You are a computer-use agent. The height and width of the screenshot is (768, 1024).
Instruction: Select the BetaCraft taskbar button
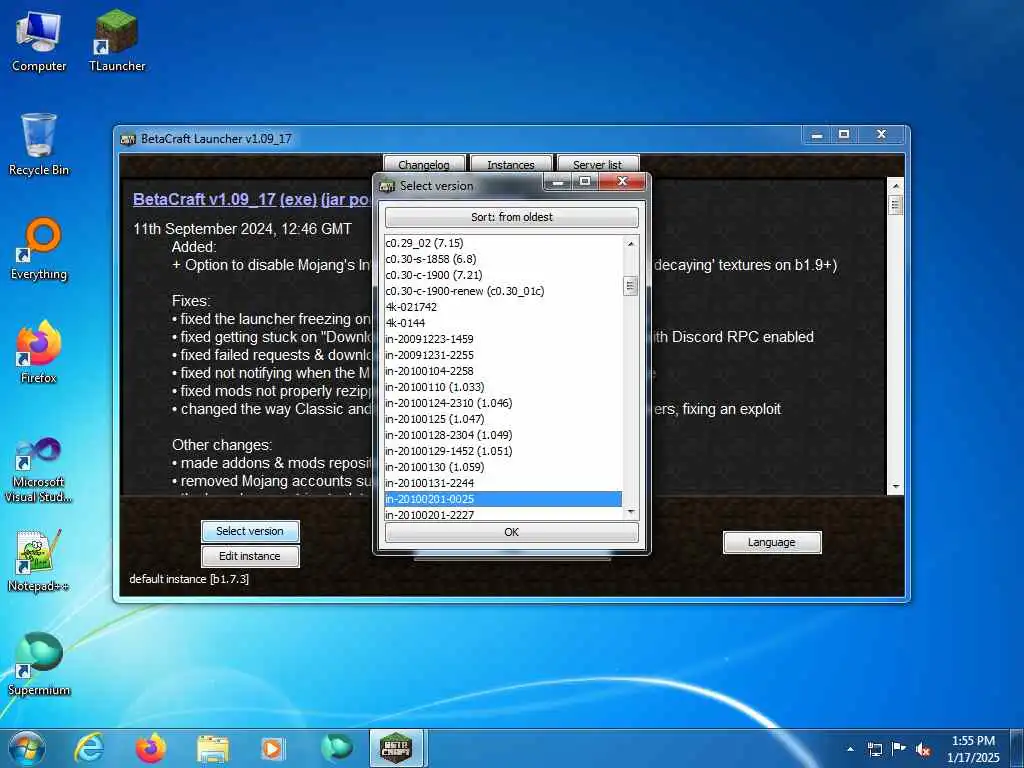coord(396,748)
